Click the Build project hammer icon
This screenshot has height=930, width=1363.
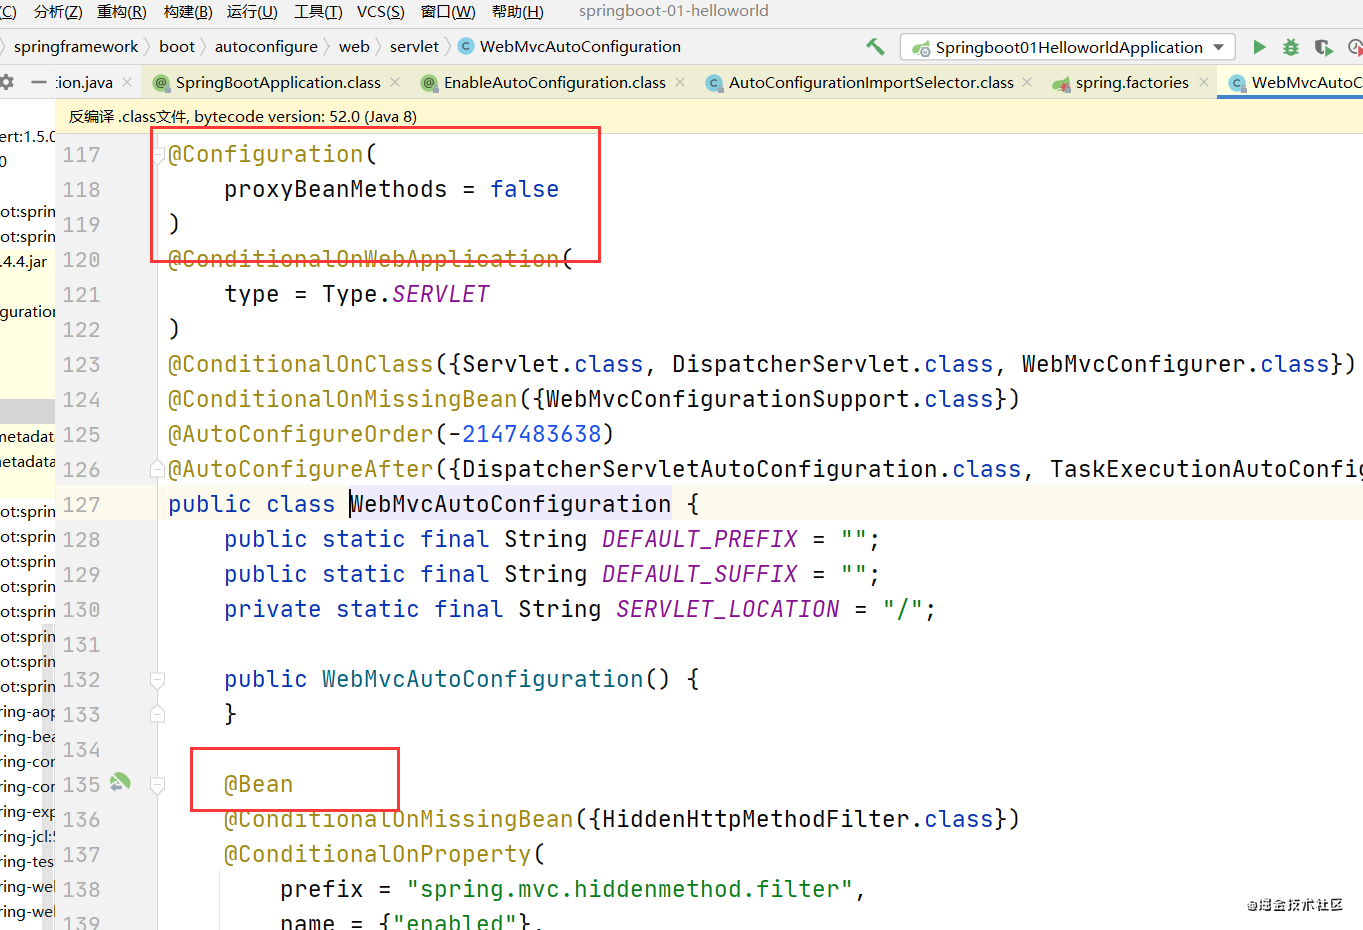click(x=875, y=47)
